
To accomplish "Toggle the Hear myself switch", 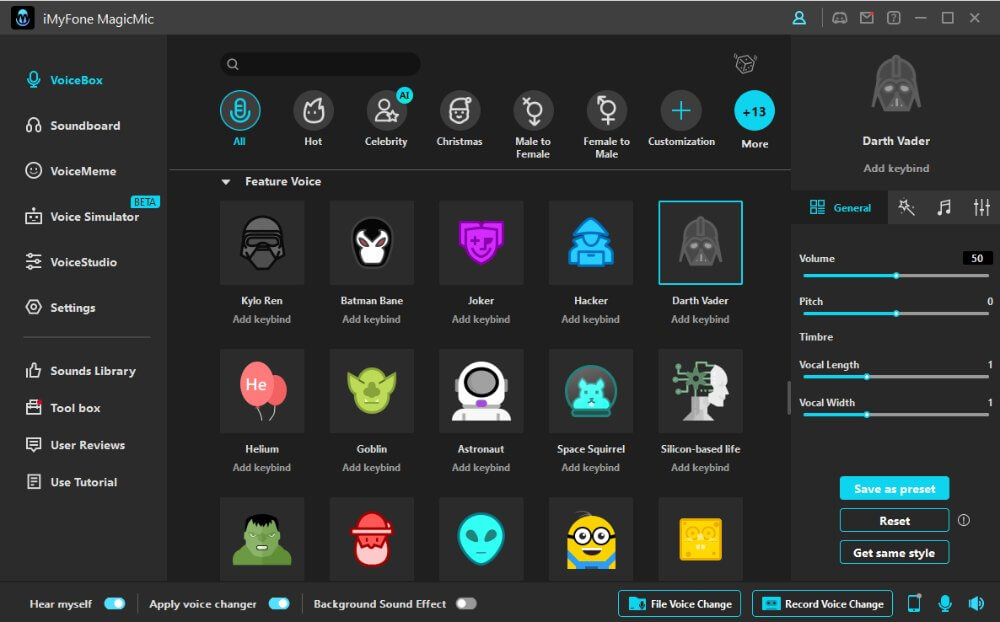I will [x=115, y=603].
